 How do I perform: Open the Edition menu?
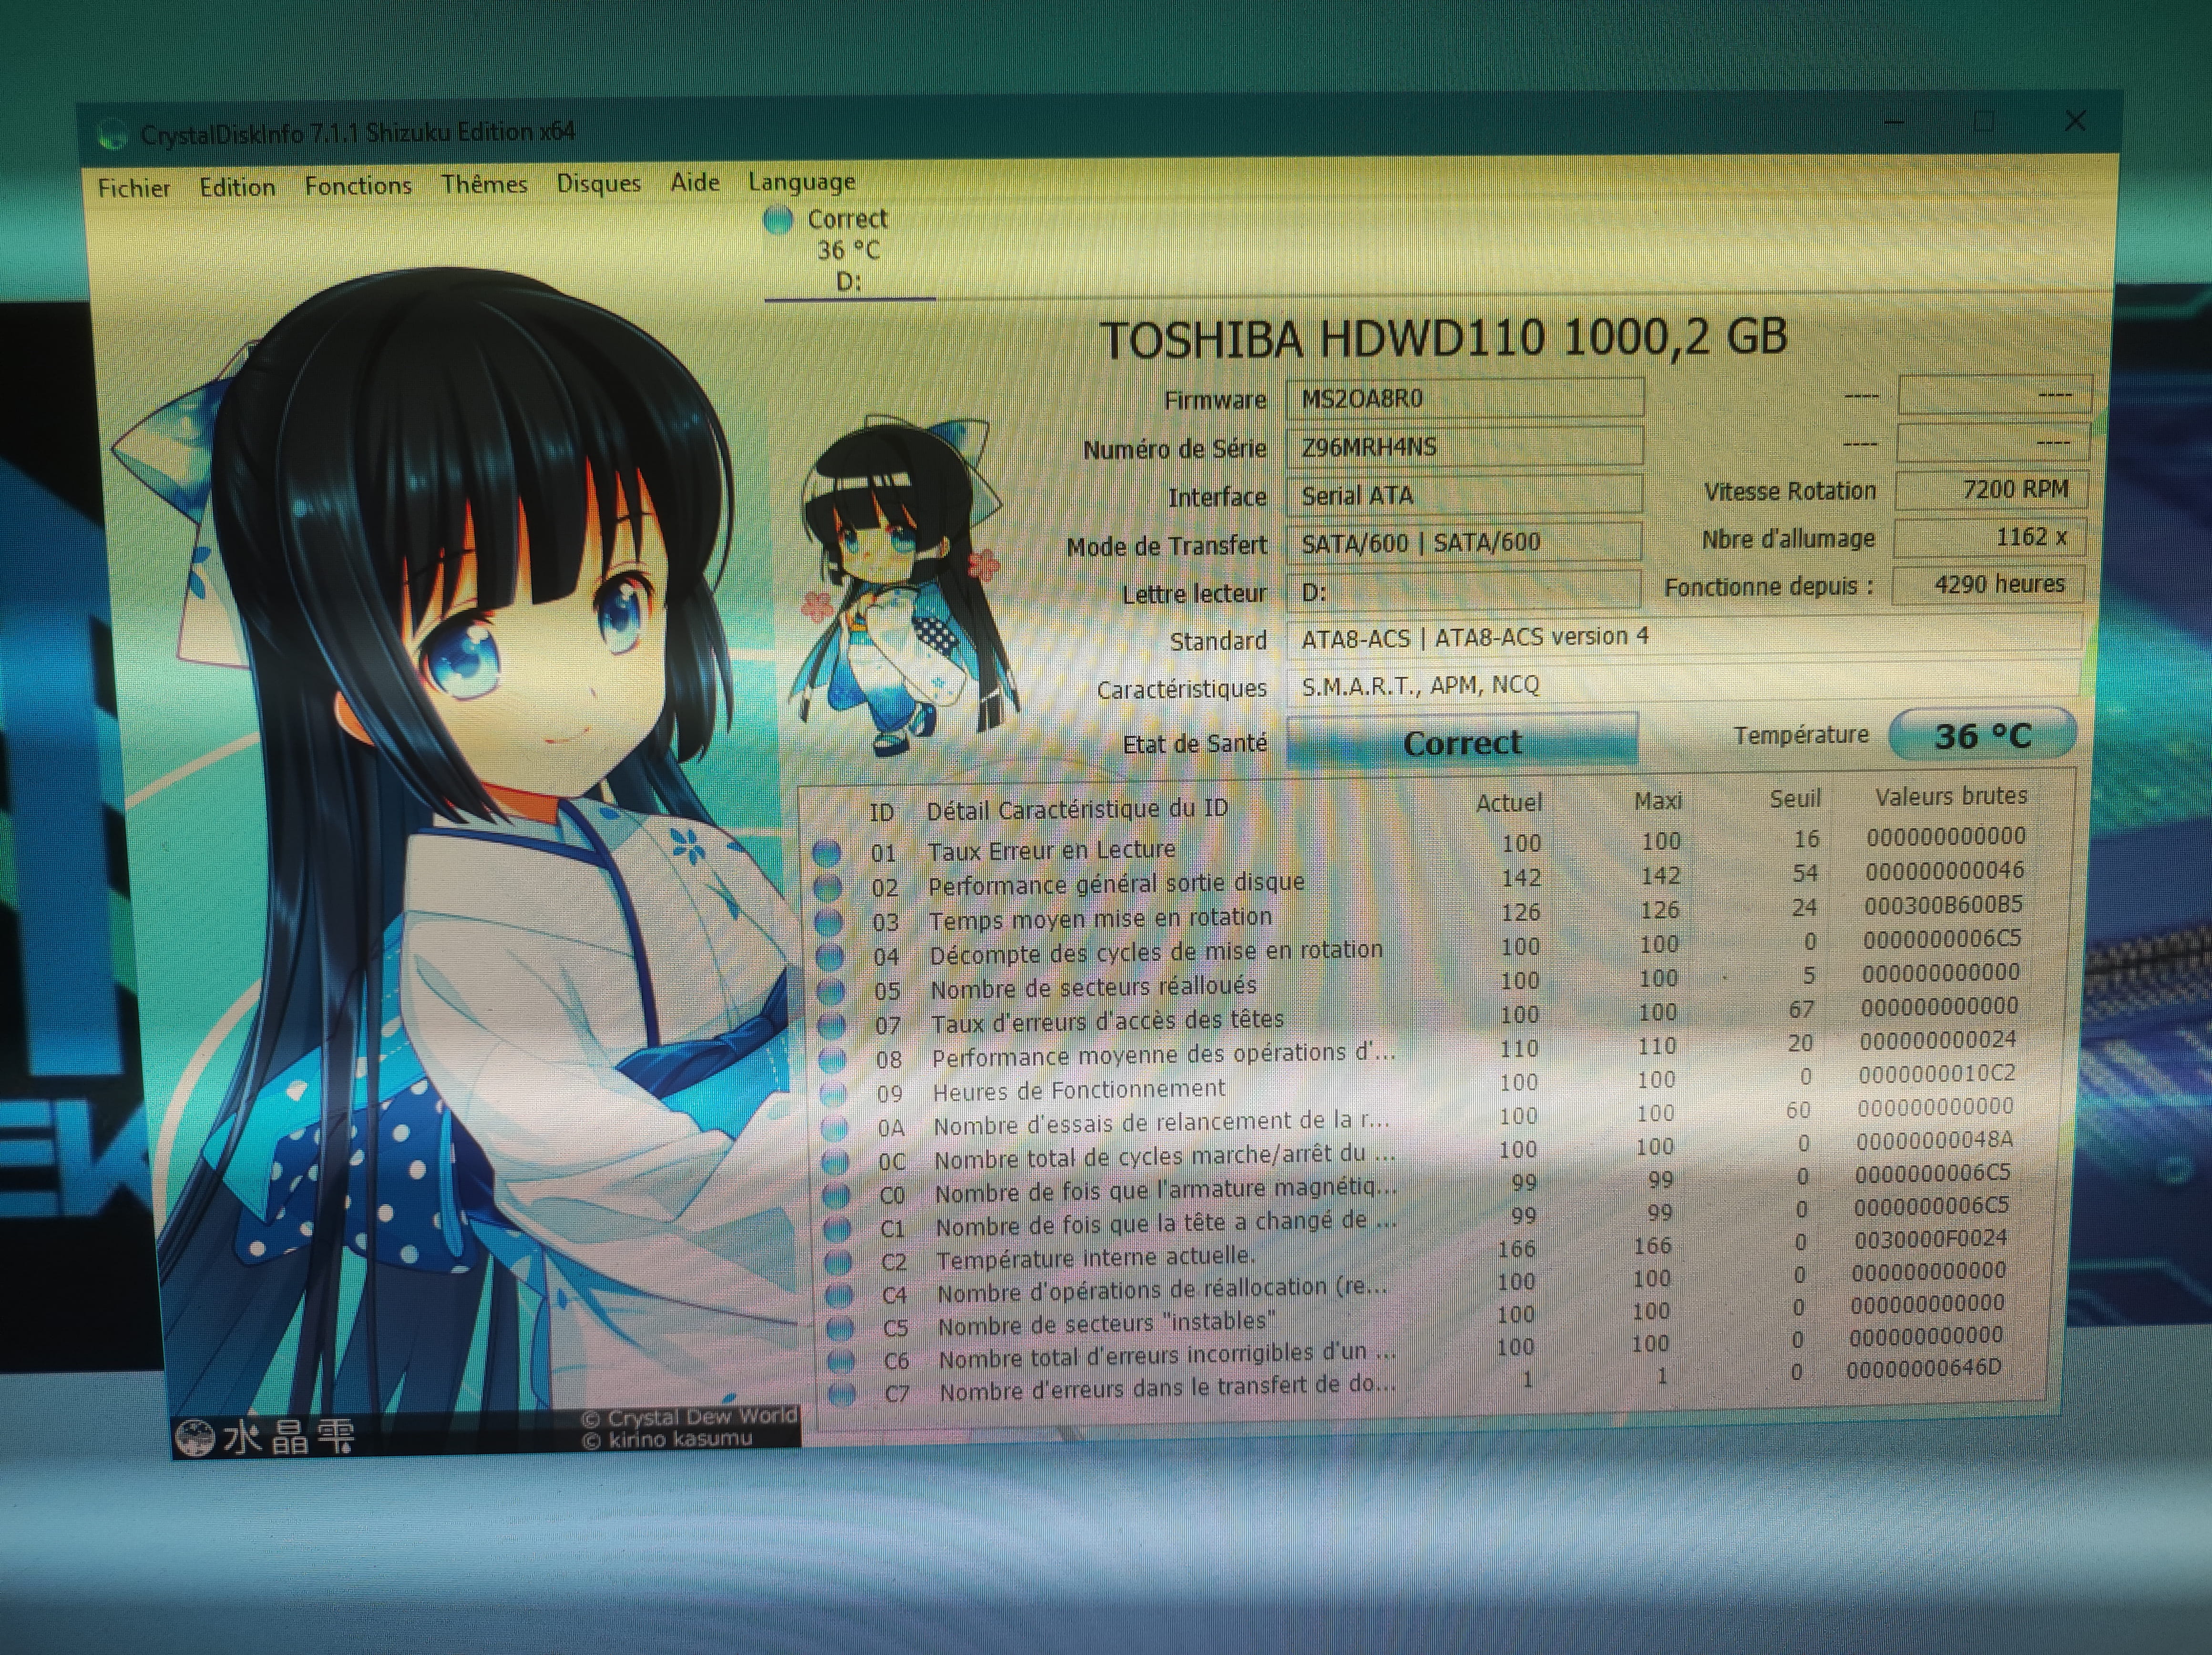coord(237,187)
